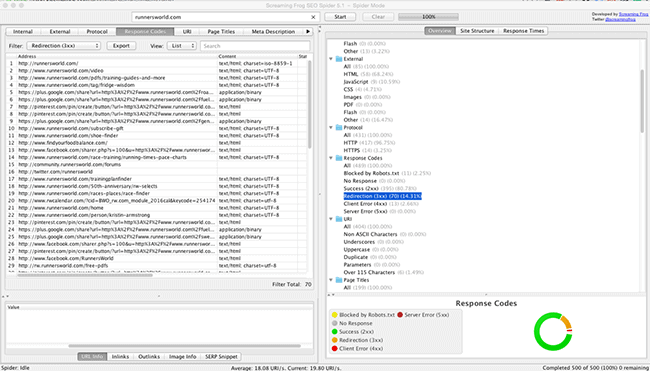Click the green Success (2xx) legend dot
Screen dimensions: 650x371
(335, 332)
